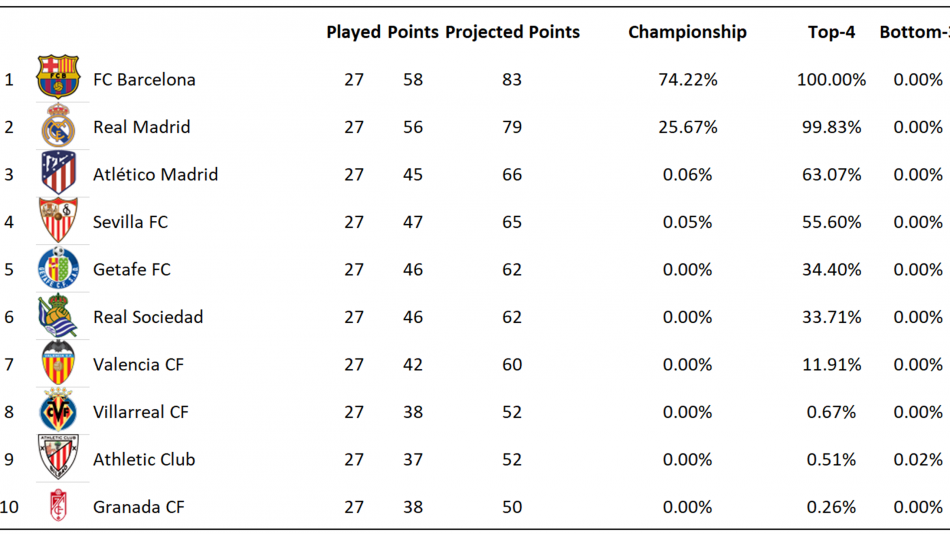Select the Getafe FC badge icon

coord(58,268)
